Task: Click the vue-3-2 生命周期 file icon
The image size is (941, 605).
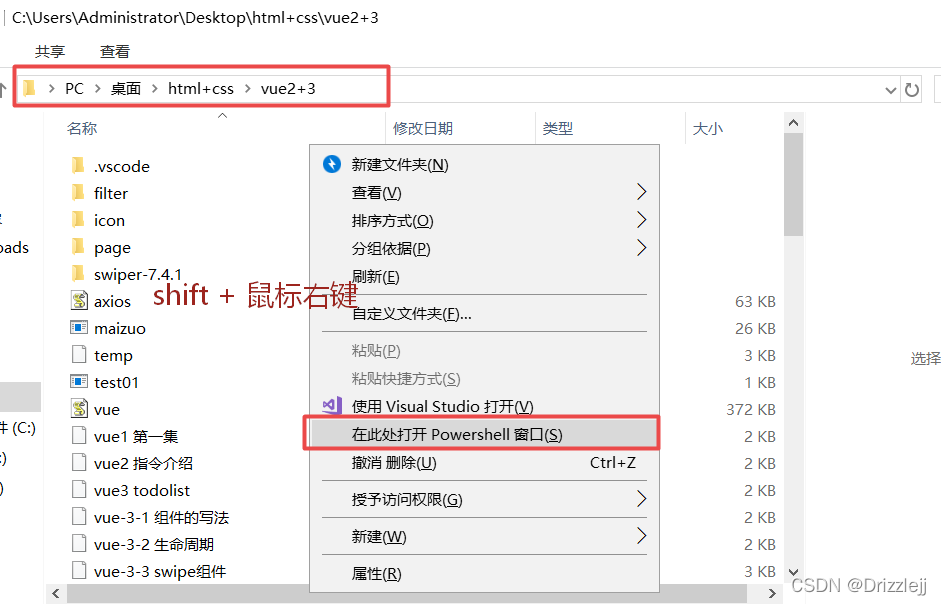Action: 79,543
